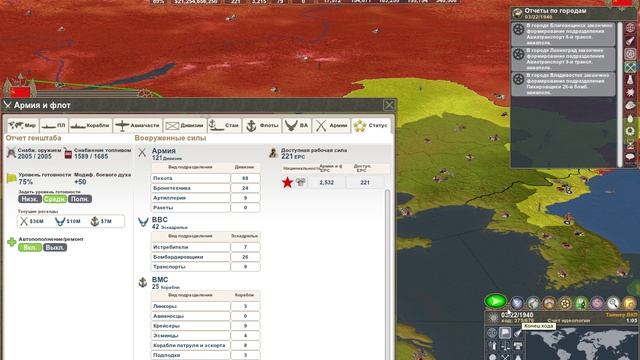The width and height of the screenshot is (640, 360).
Task: Toggle the globe minimap filter button
Action: (x=492, y=333)
